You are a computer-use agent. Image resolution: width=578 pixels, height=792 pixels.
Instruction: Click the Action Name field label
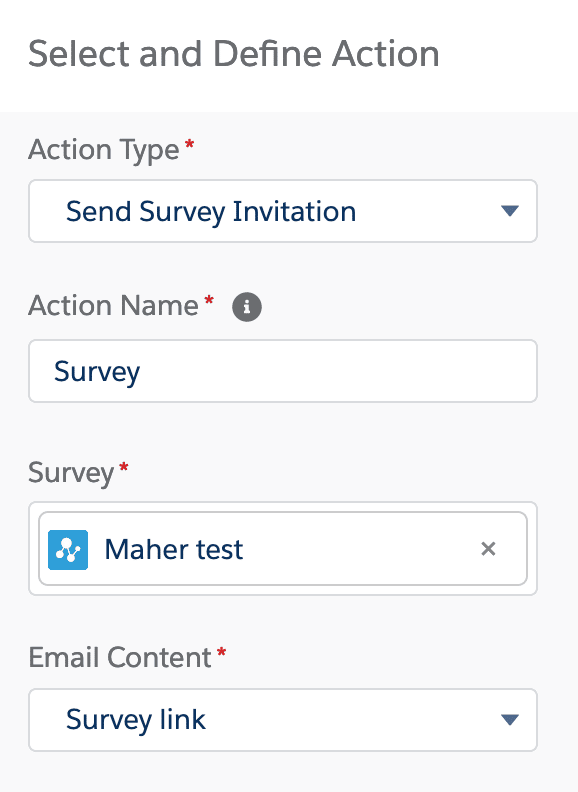114,306
